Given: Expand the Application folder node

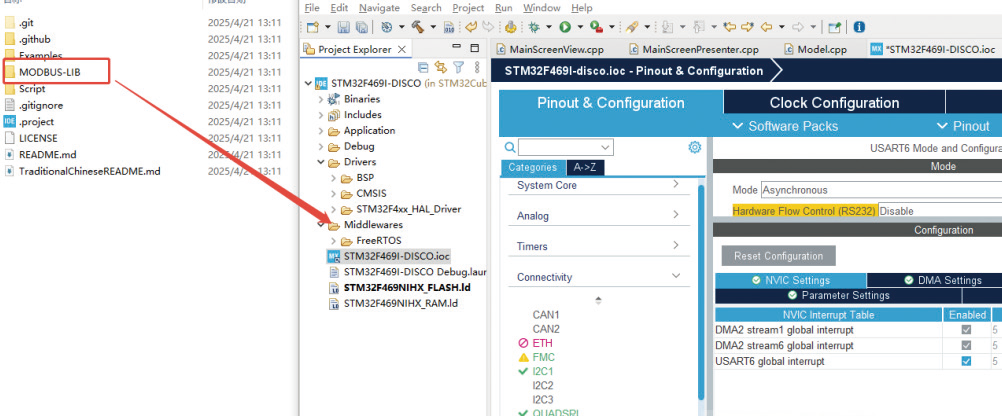Looking at the screenshot, I should click(x=321, y=130).
